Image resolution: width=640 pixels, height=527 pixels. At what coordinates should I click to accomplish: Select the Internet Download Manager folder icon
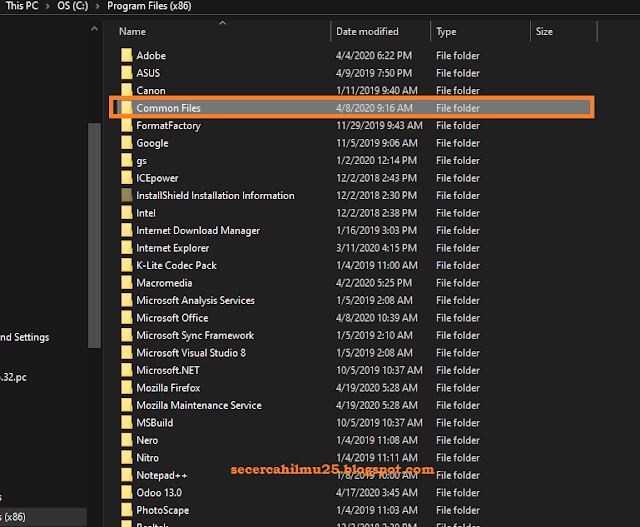pos(127,230)
